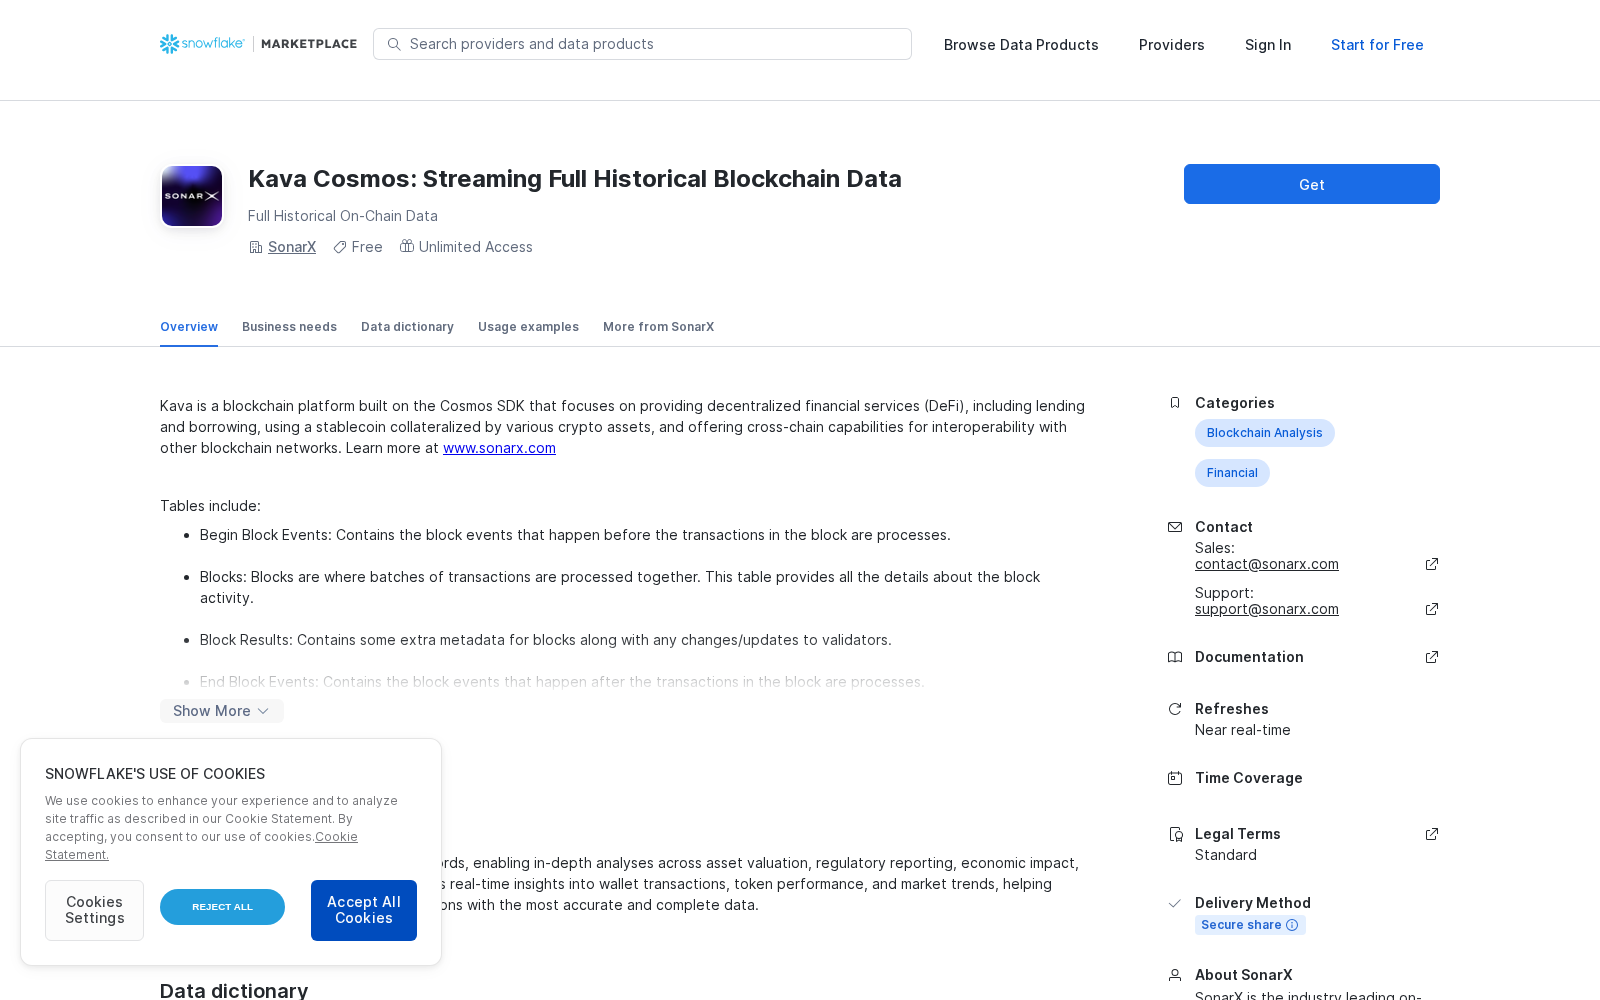Image resolution: width=1600 pixels, height=1000 pixels.
Task: Click the 'Near real-time' refresh value
Action: (1243, 730)
